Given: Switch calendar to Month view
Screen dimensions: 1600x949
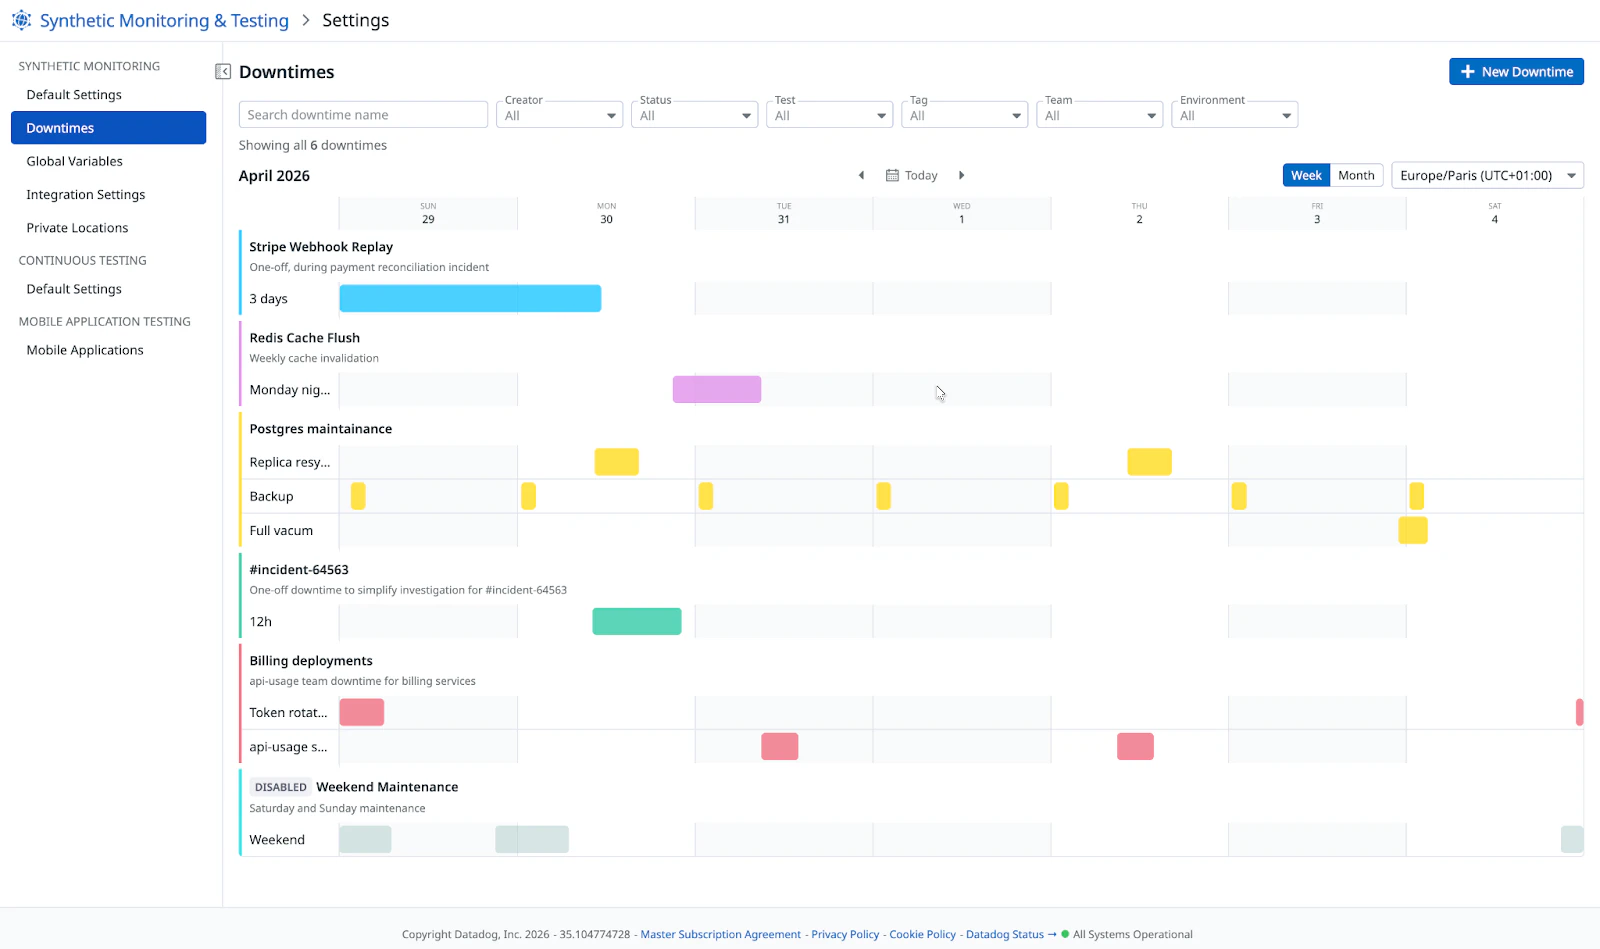Looking at the screenshot, I should 1356,175.
